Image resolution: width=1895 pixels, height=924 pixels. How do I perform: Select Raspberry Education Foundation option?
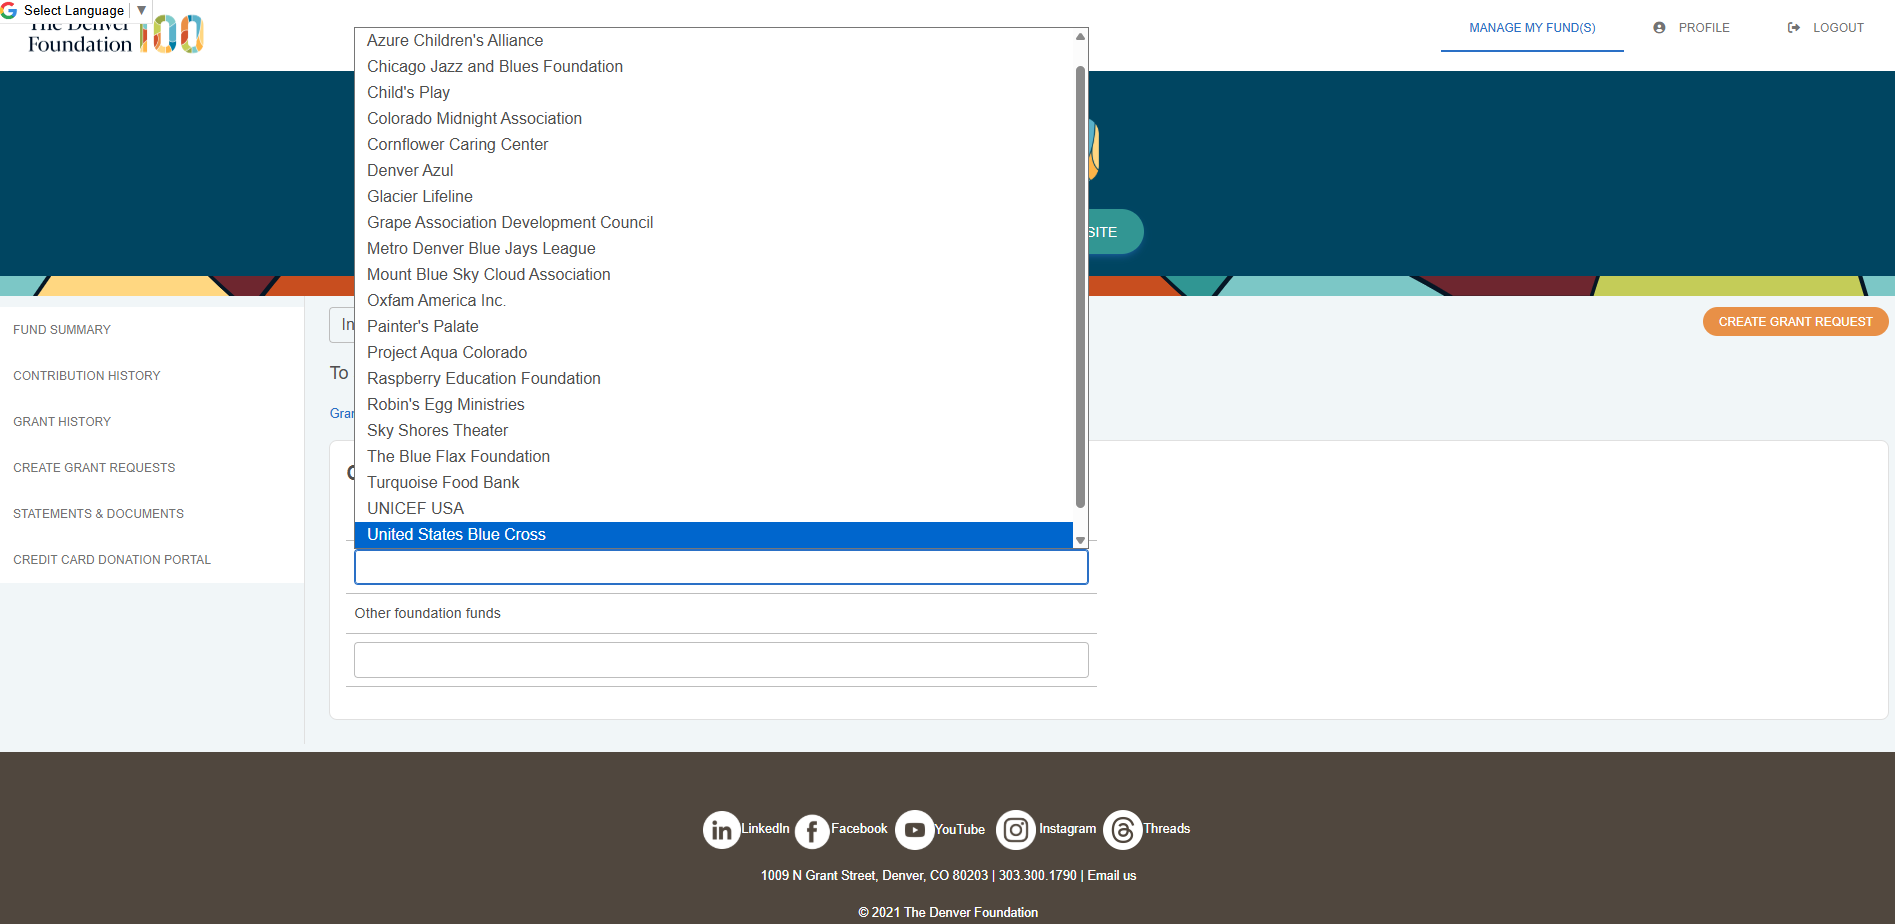[714, 379]
